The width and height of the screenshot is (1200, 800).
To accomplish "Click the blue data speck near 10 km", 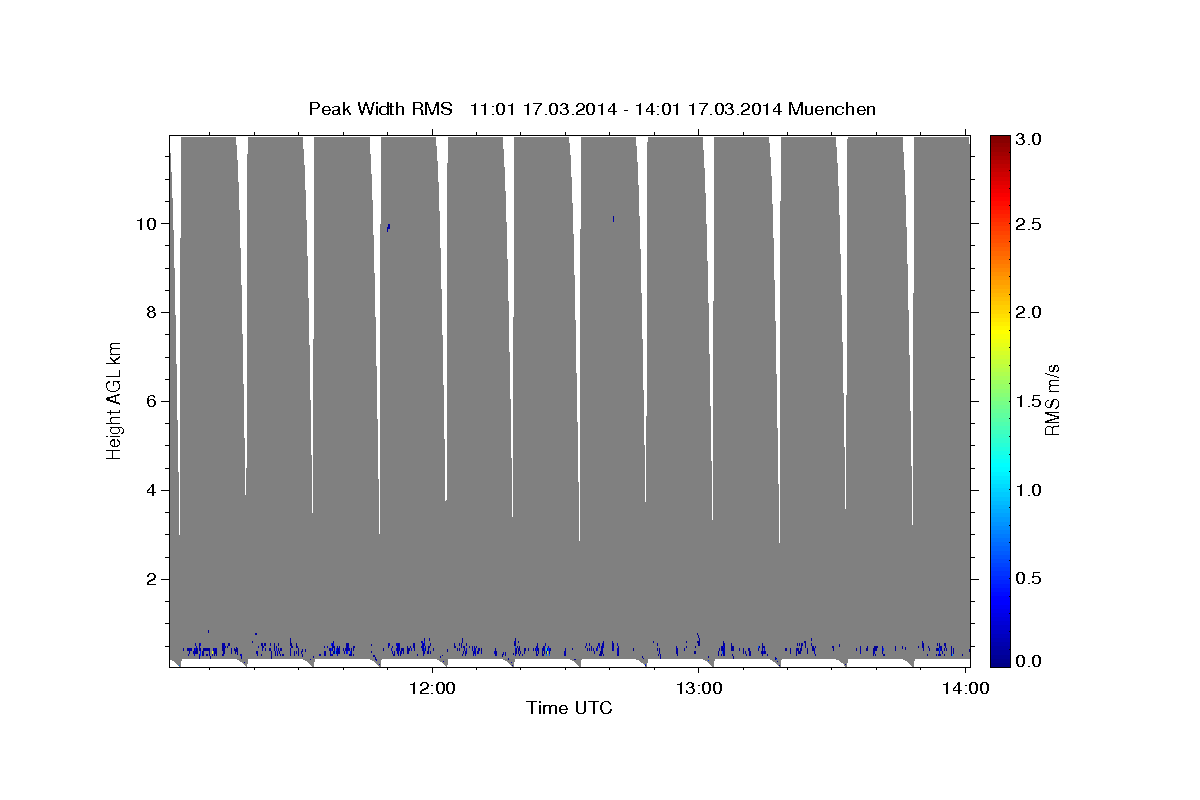I will point(388,228).
